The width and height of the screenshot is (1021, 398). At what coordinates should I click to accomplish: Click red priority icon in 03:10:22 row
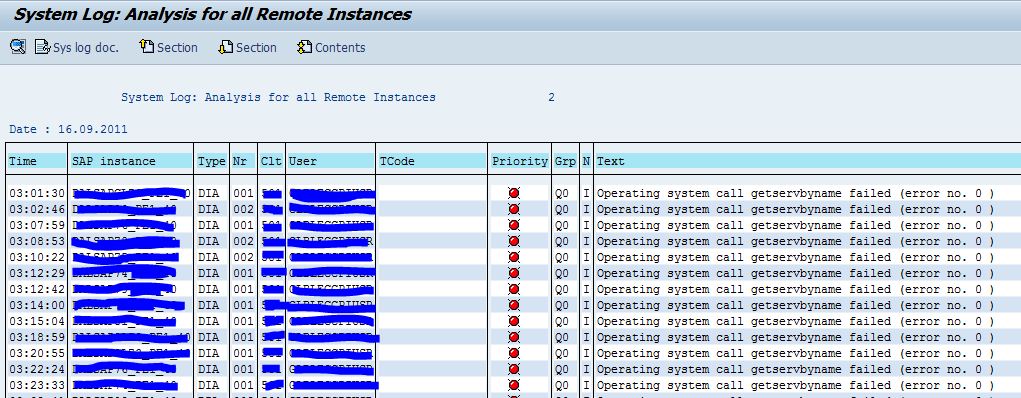pos(514,257)
